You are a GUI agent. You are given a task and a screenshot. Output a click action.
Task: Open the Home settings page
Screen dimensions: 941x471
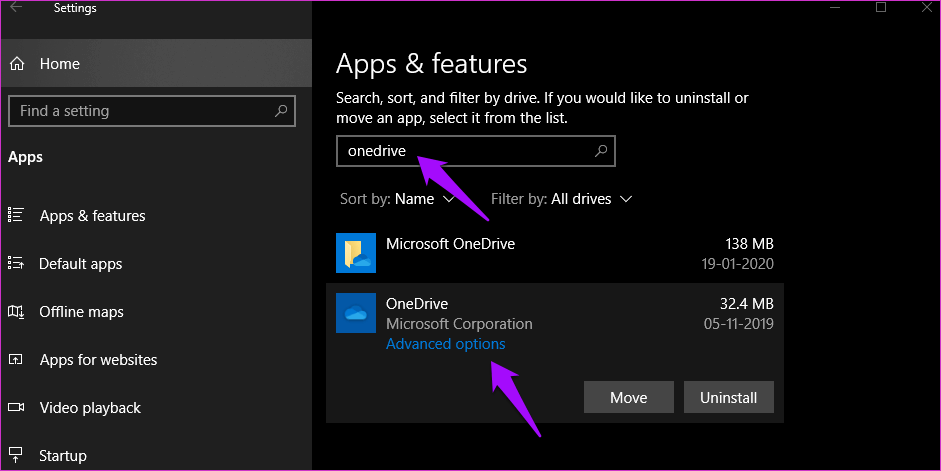point(156,64)
